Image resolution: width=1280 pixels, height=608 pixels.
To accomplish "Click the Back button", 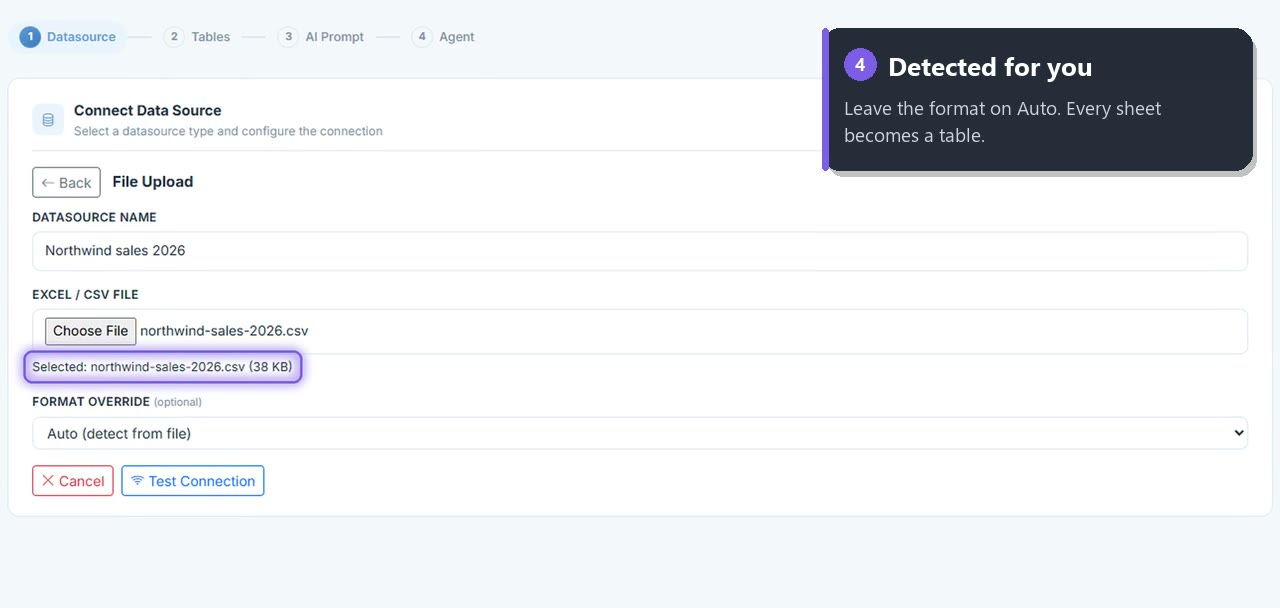I will coord(66,182).
